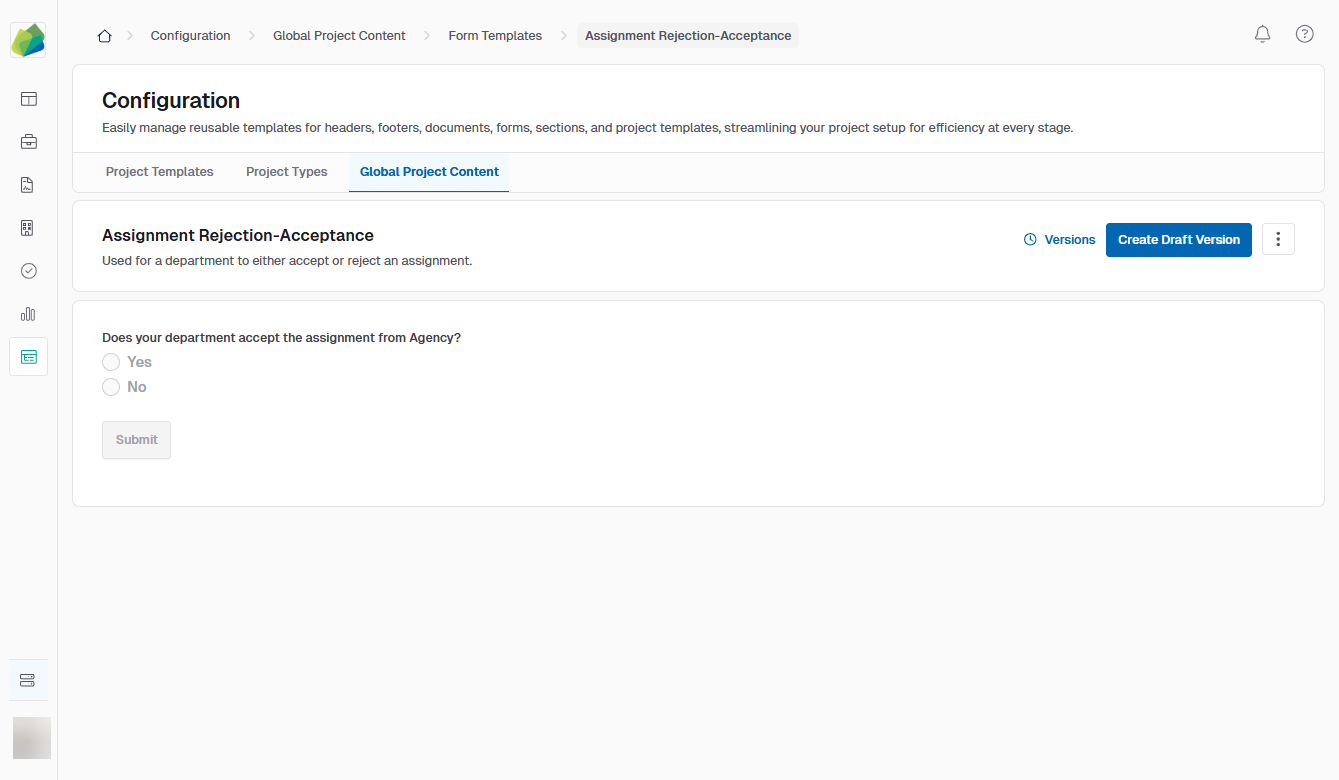This screenshot has height=780, width=1339.
Task: Click the Create Draft Version button
Action: point(1178,240)
